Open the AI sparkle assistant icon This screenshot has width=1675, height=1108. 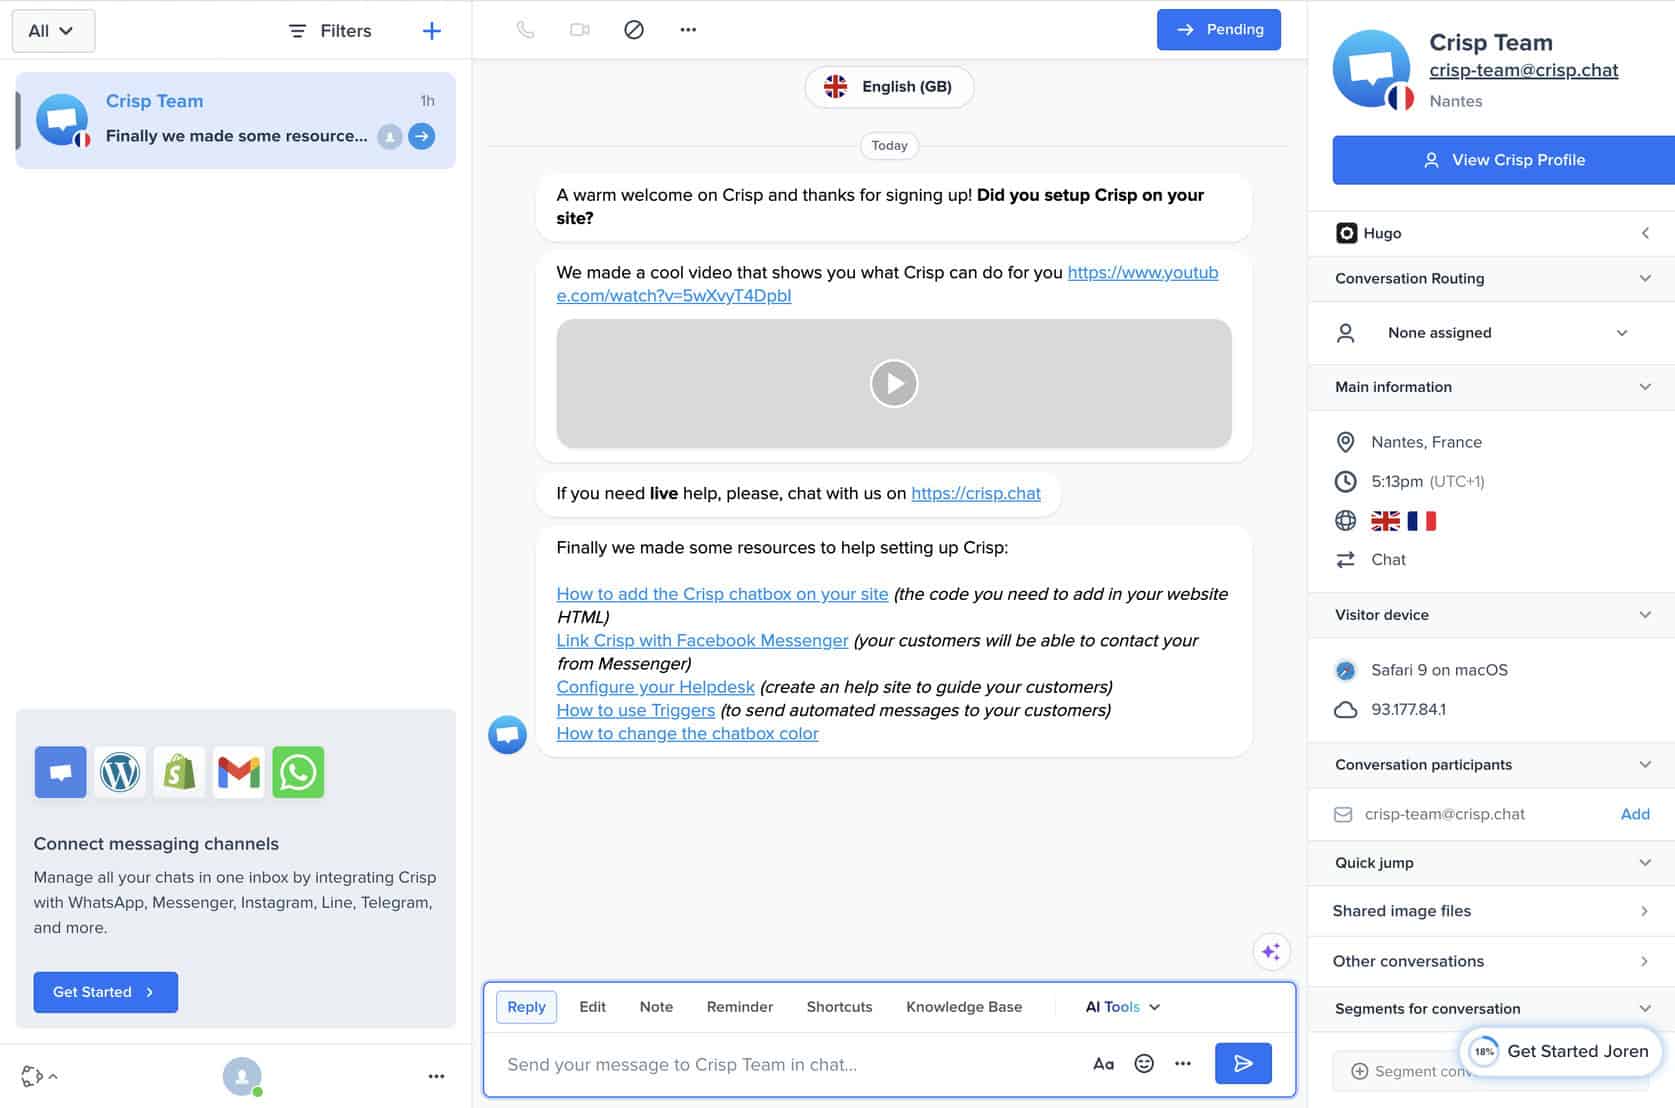(1271, 952)
